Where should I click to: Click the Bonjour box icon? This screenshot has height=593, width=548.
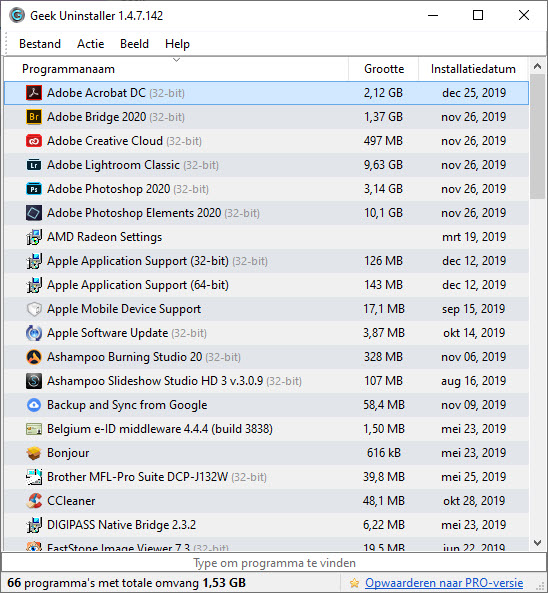point(34,453)
